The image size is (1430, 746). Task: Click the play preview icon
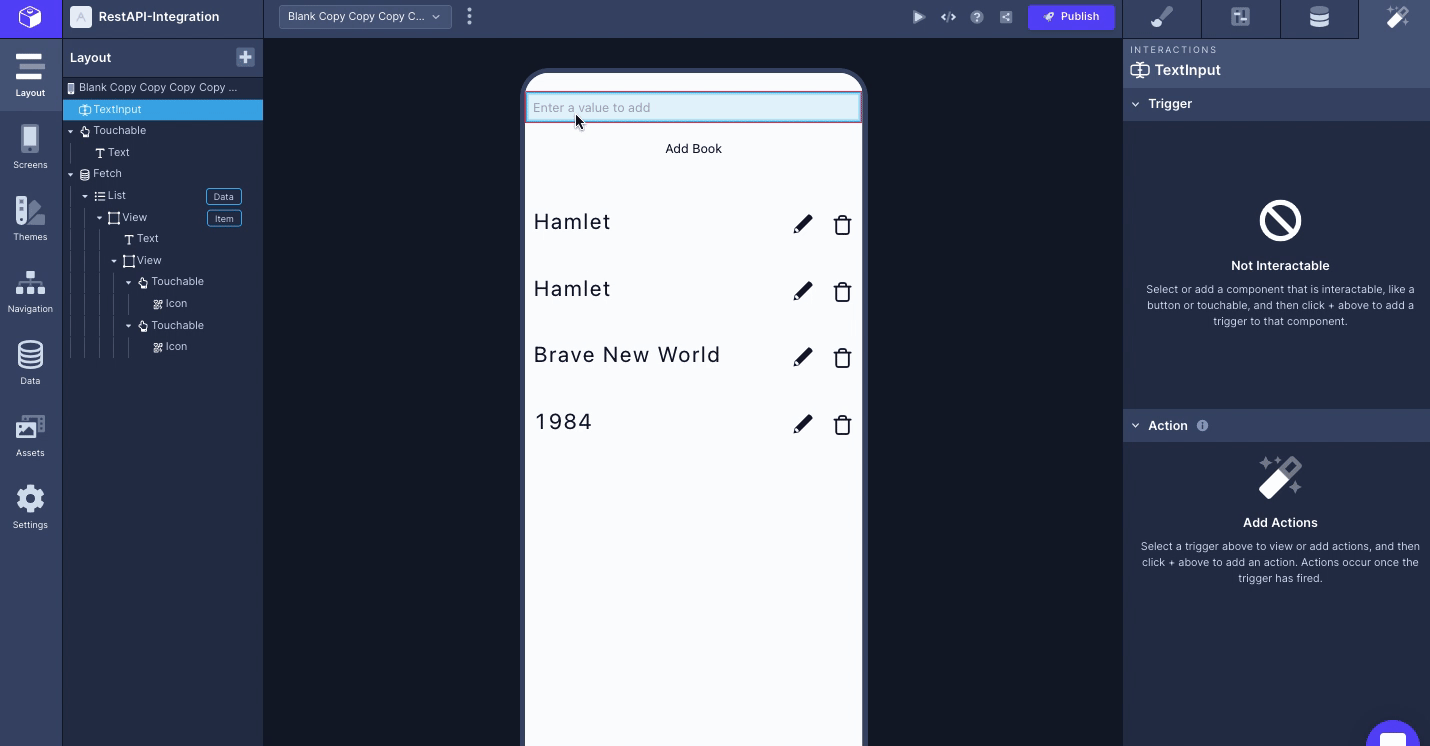coord(919,17)
